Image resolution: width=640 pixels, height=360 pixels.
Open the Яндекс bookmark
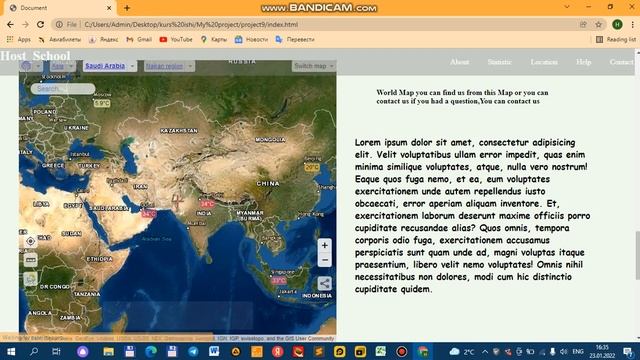[x=104, y=39]
